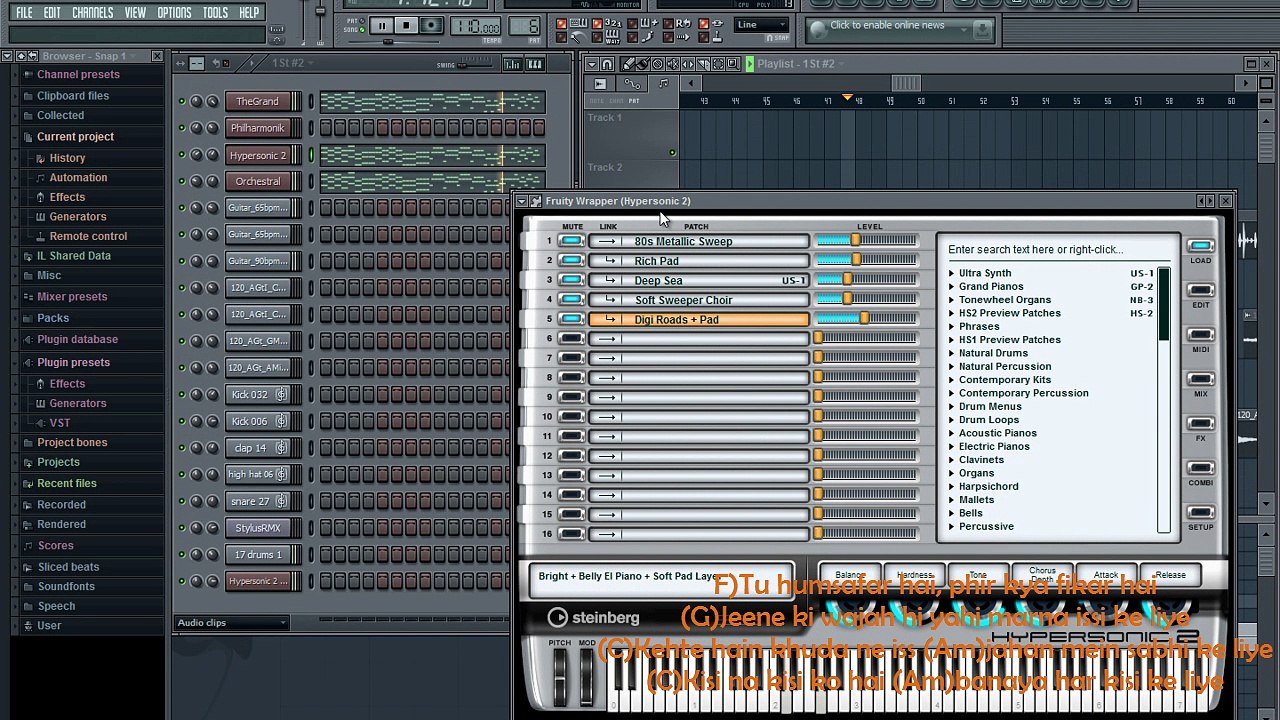
Task: Open the FILE menu
Action: (24, 13)
